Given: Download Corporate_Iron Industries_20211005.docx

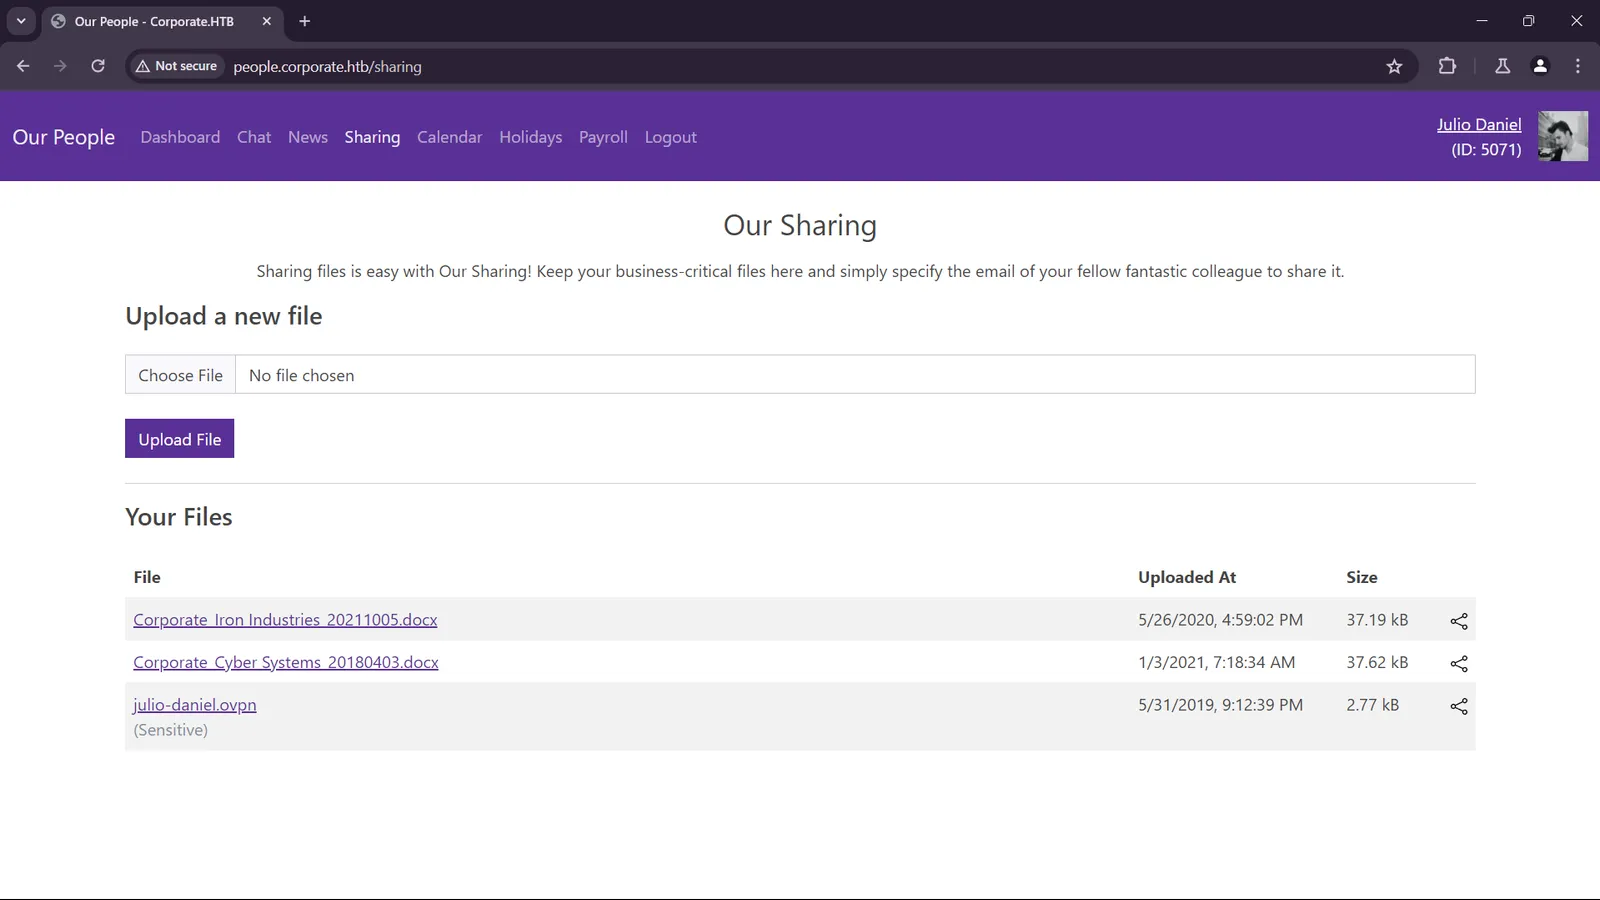Looking at the screenshot, I should click(285, 620).
